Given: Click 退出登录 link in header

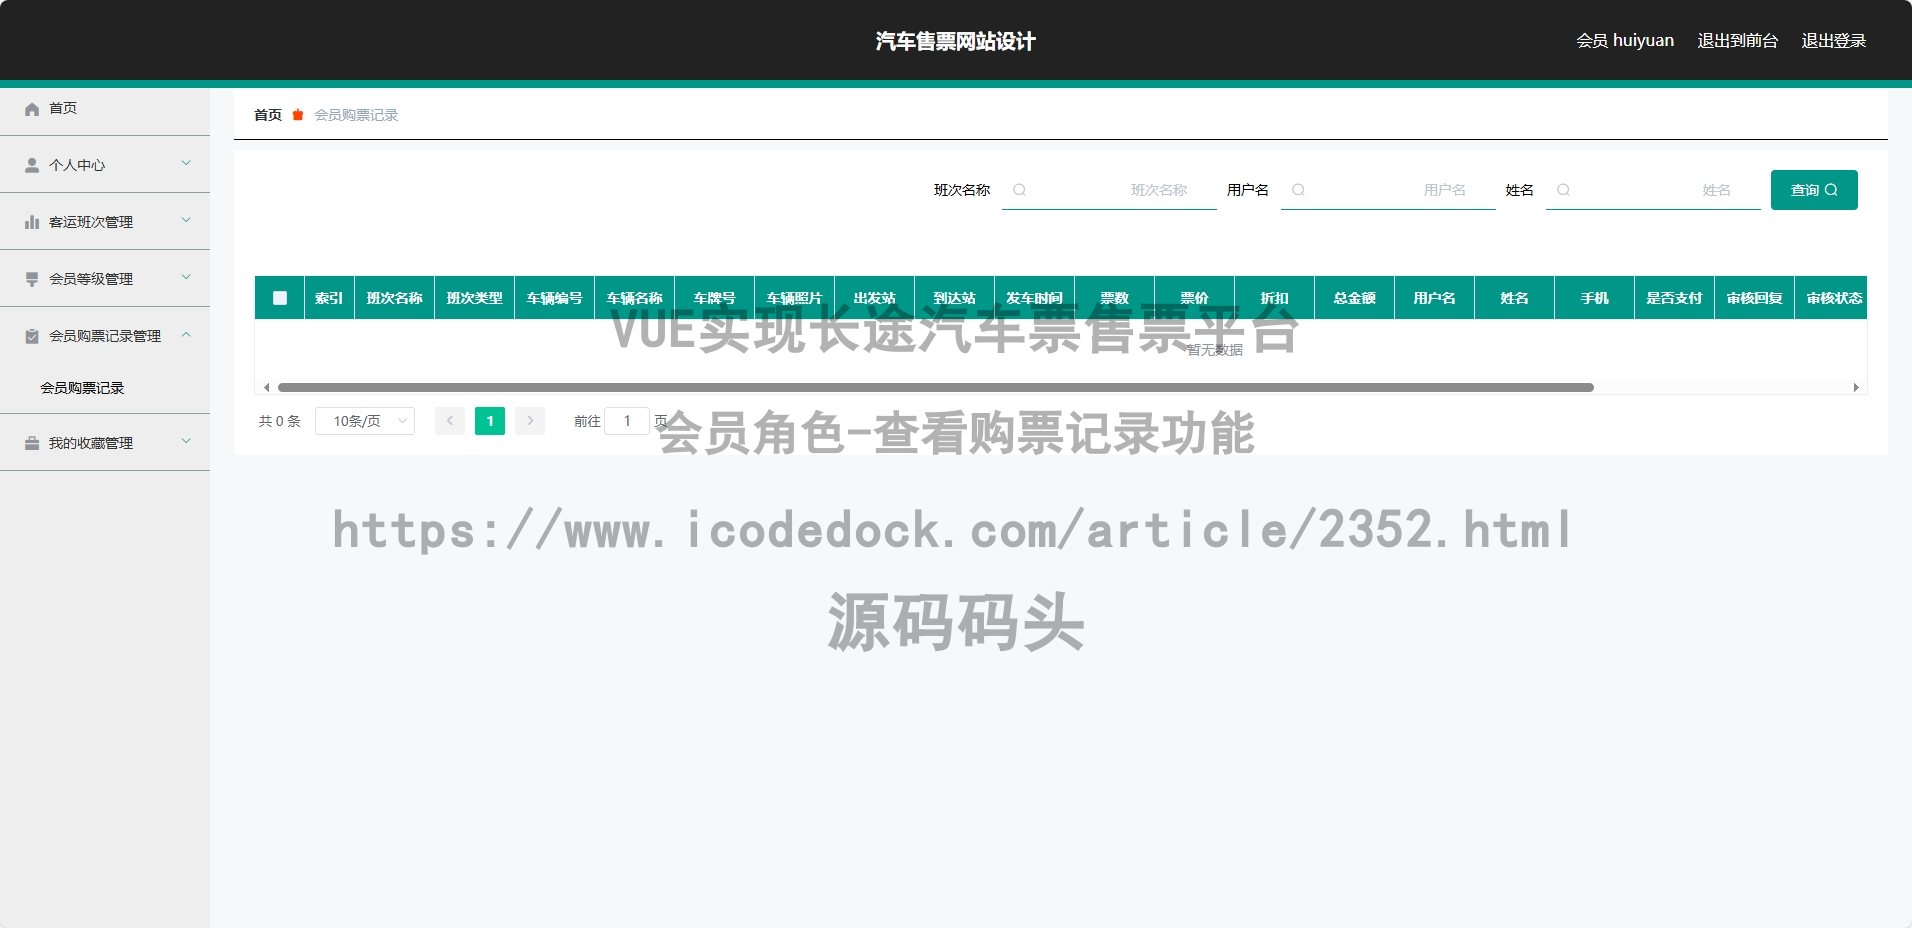Looking at the screenshot, I should (1834, 41).
